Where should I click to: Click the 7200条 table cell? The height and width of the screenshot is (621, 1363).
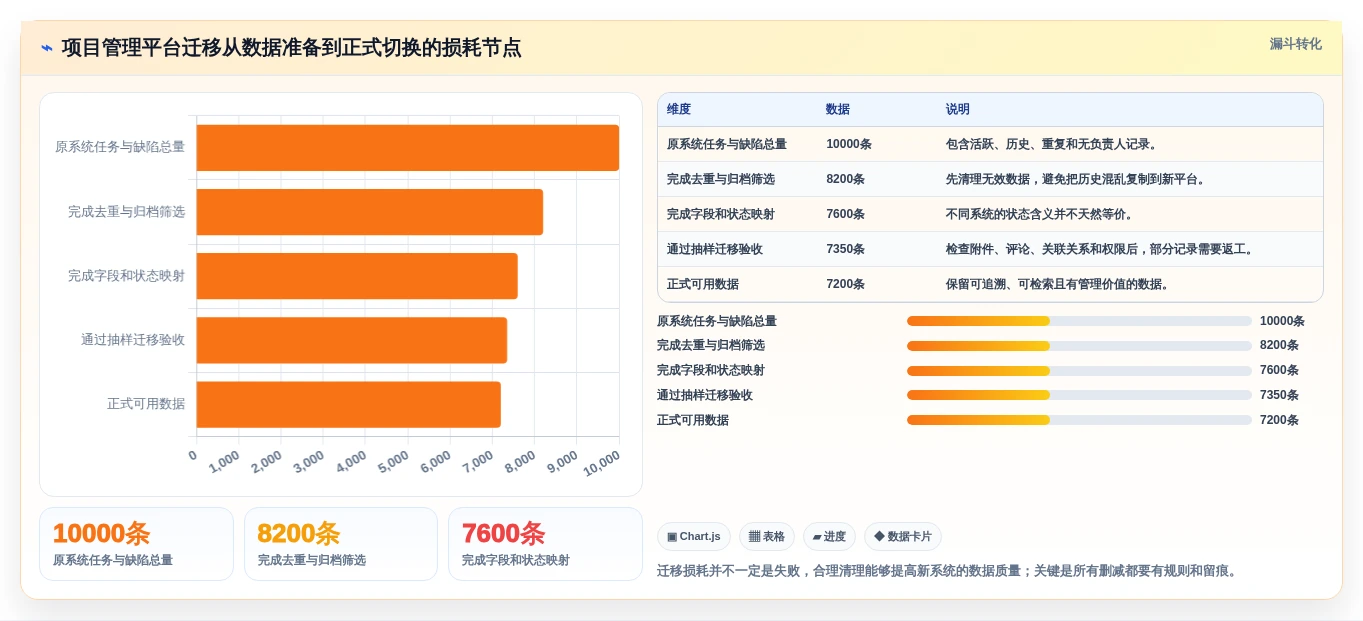pyautogui.click(x=846, y=284)
